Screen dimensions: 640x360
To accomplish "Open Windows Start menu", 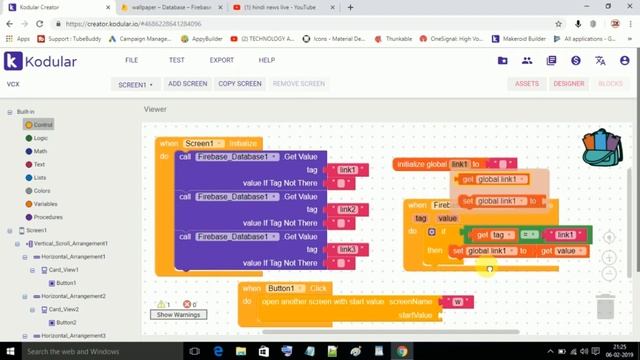I will 10,351.
